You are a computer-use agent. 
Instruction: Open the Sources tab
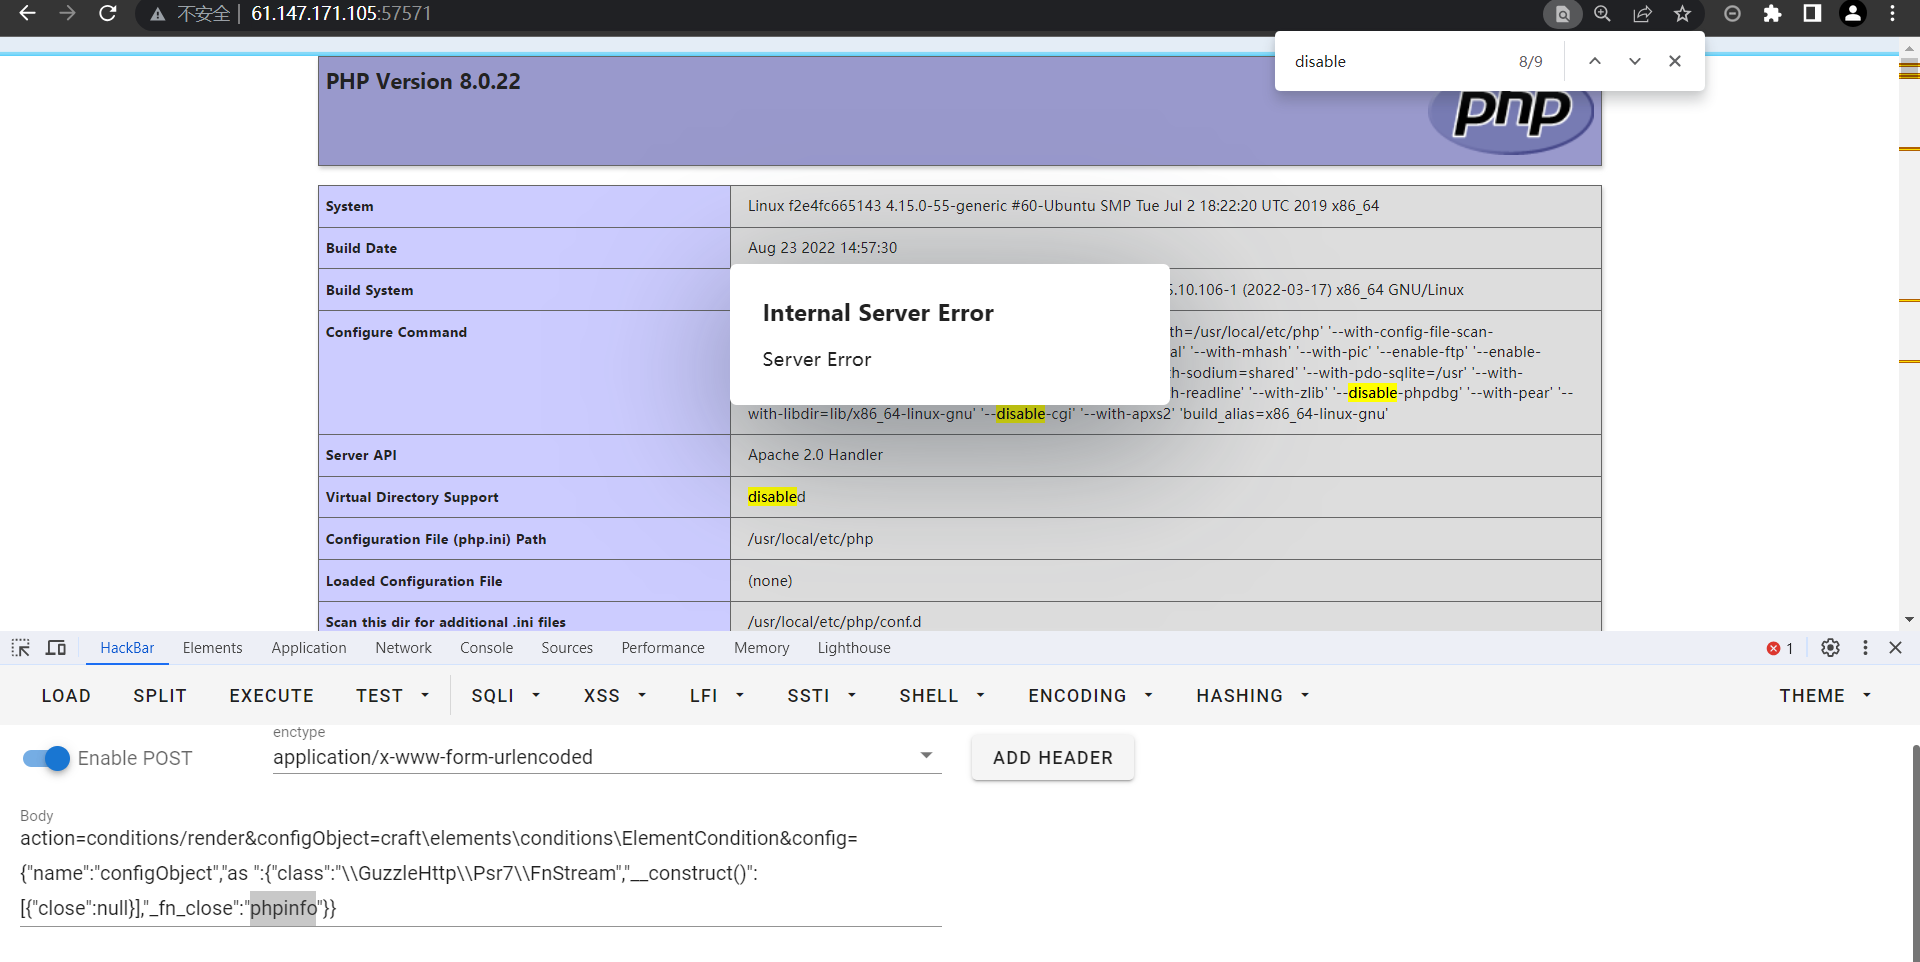click(x=567, y=648)
